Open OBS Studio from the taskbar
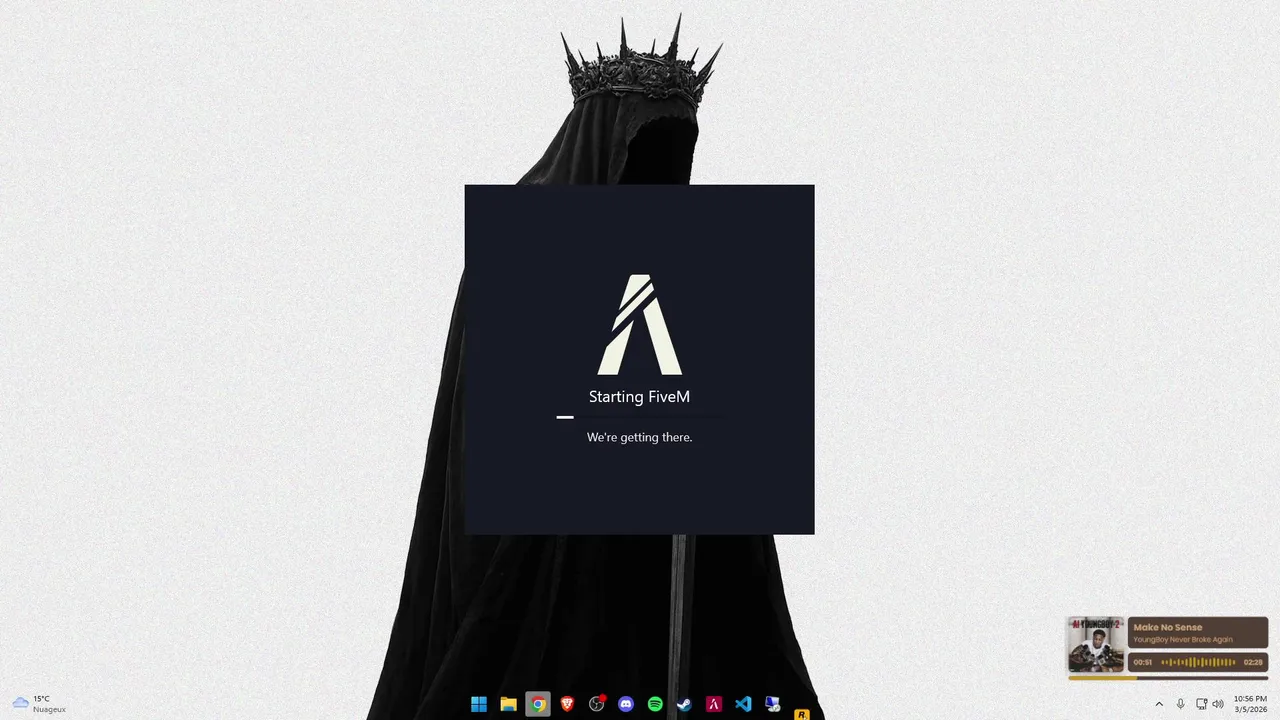Screen dimensions: 1280x720 597,704
